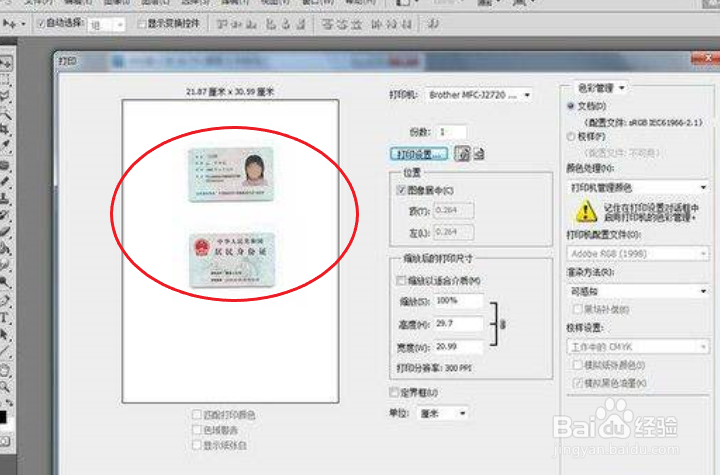Screen dimensions: 720x475
Task: Open the Move tool preset picker arrow
Action: point(23,24)
